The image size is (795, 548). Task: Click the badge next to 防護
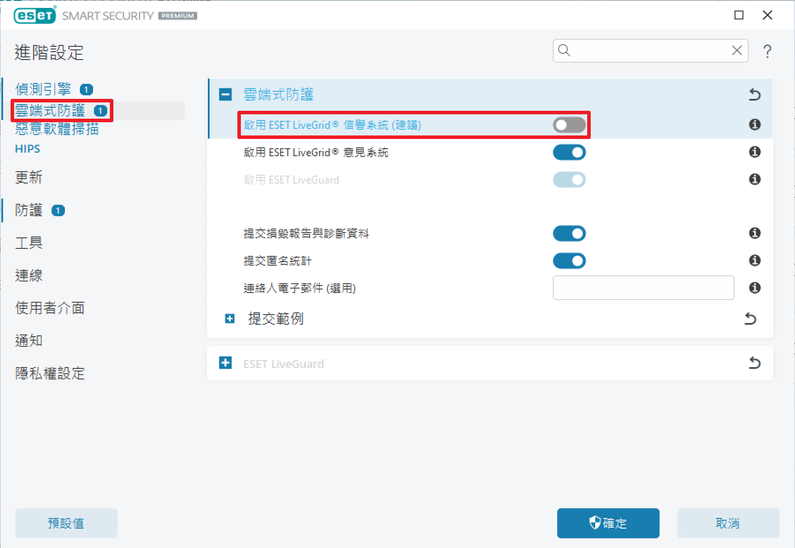point(58,210)
